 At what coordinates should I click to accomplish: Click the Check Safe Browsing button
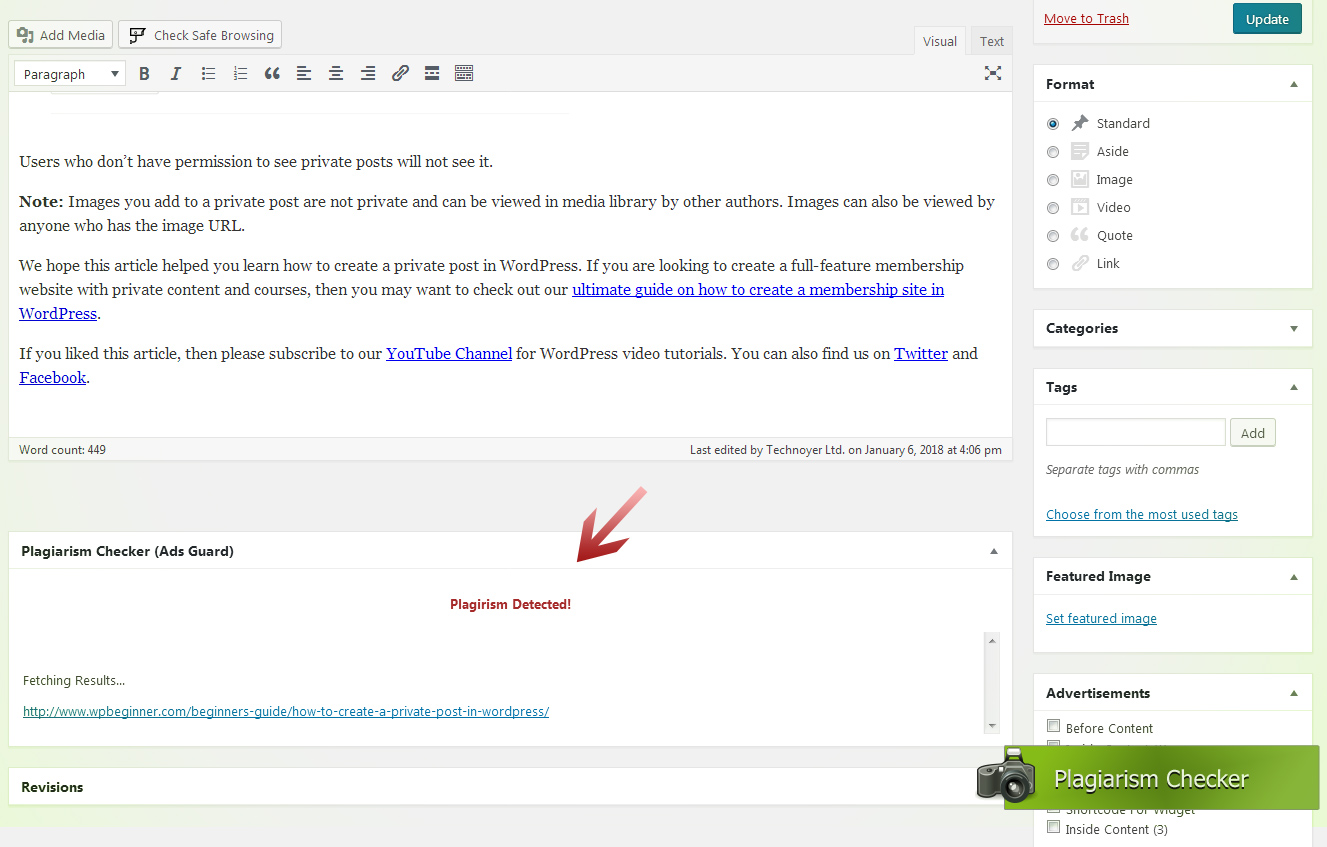pyautogui.click(x=200, y=35)
